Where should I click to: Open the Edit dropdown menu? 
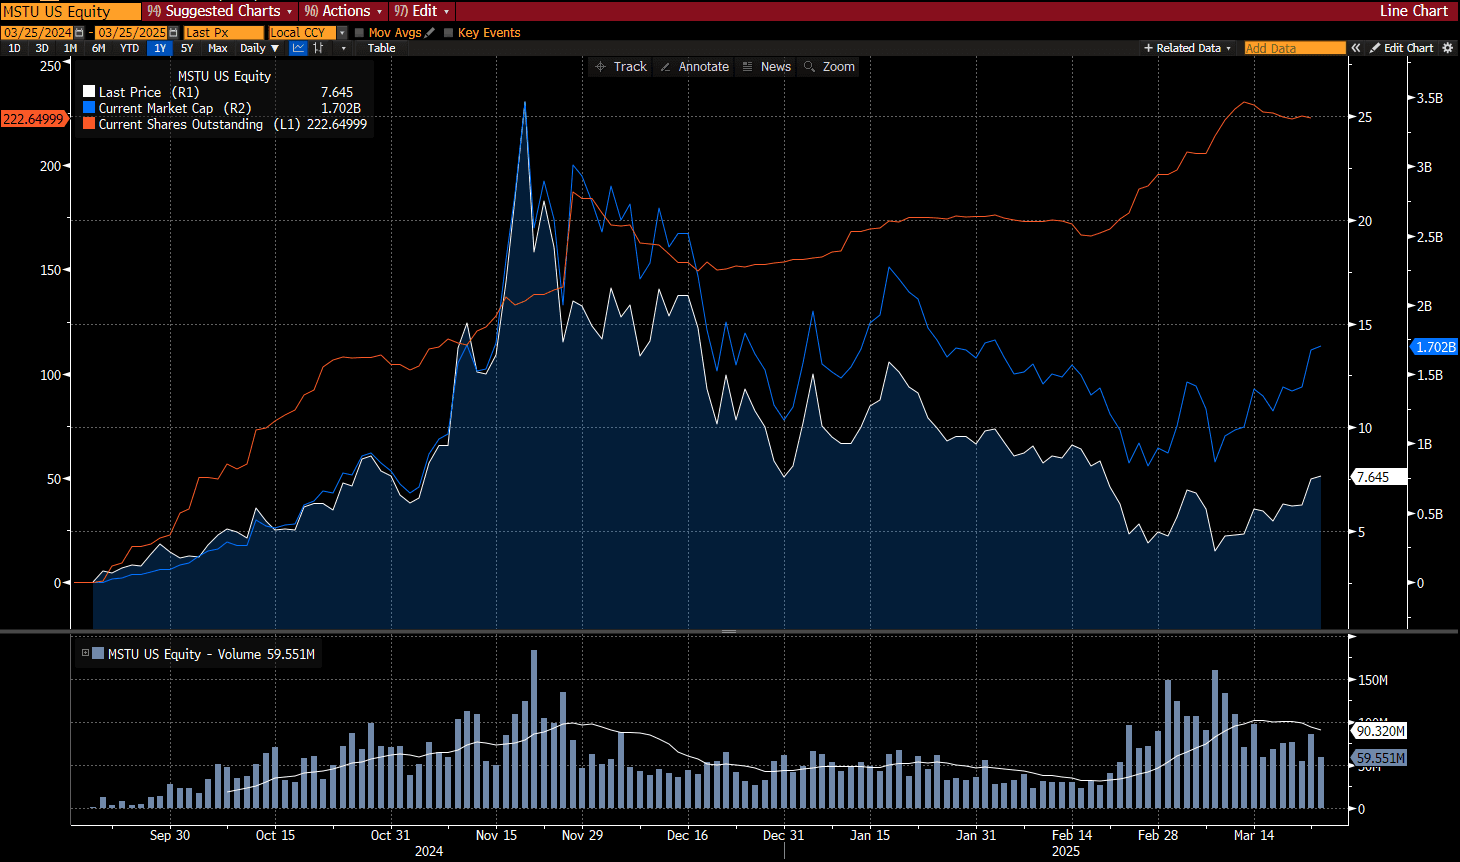421,11
